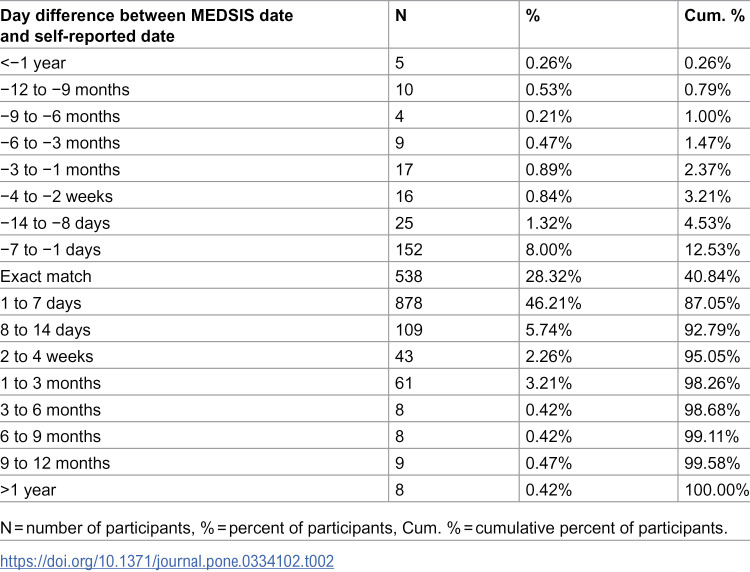
Task: Click the 'N' column header
Action: [x=401, y=16]
